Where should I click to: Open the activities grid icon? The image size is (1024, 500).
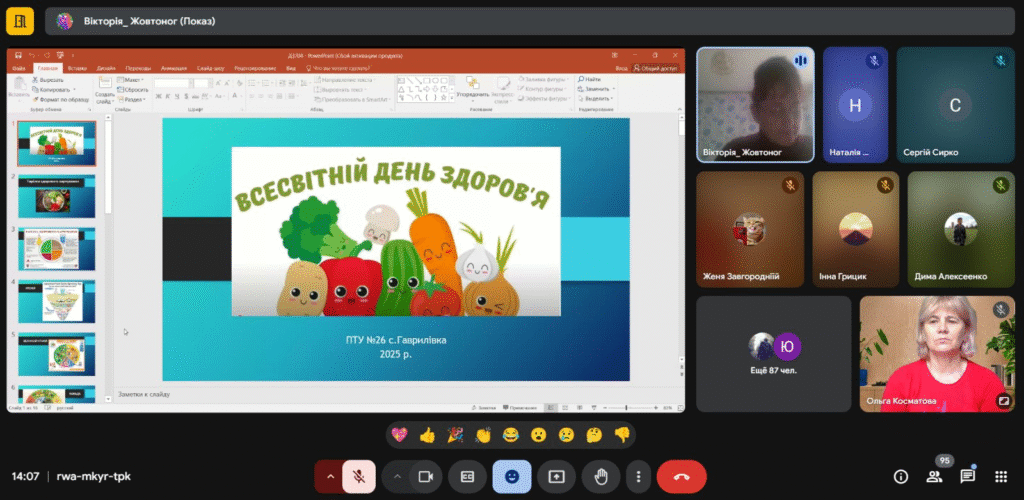1001,477
